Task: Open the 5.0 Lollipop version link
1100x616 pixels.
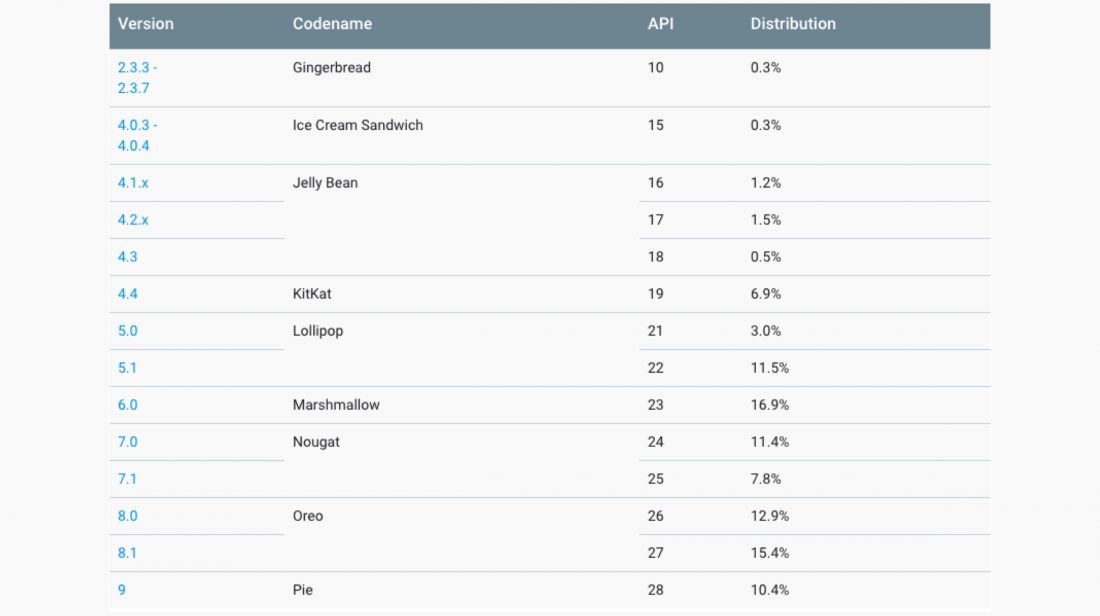Action: (x=128, y=331)
